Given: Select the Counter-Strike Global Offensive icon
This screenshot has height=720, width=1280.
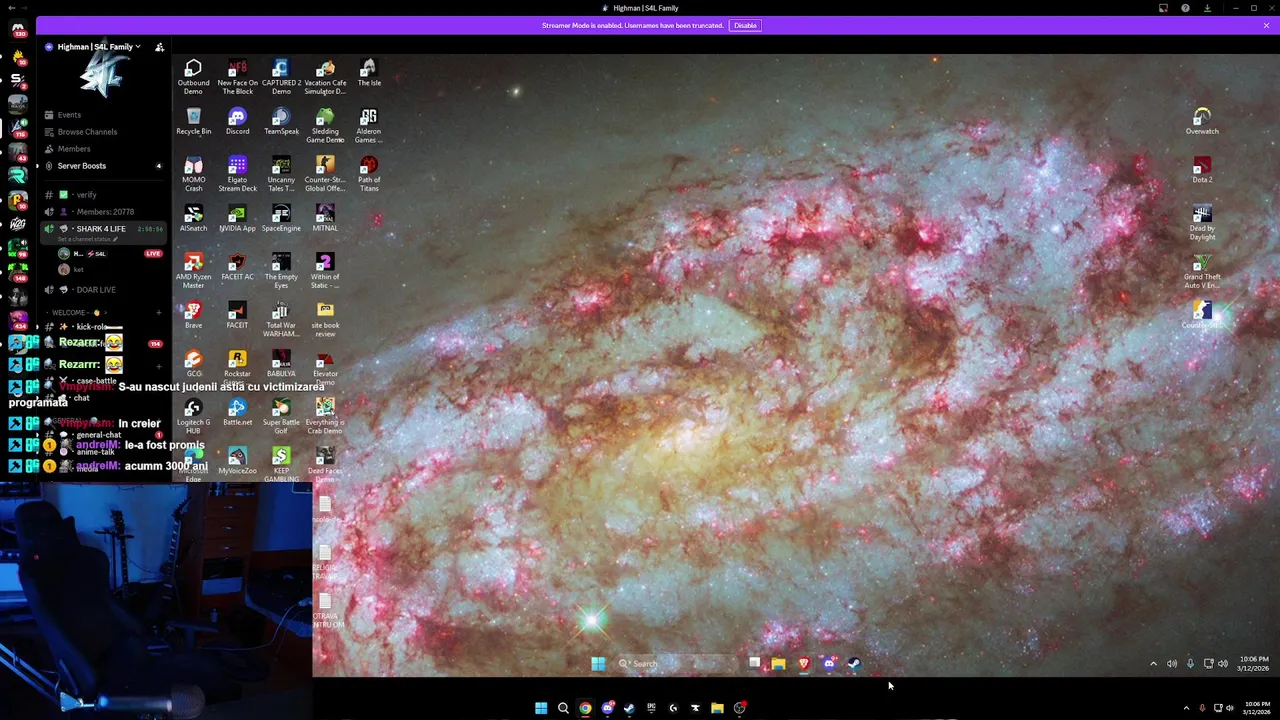Looking at the screenshot, I should point(325,174).
